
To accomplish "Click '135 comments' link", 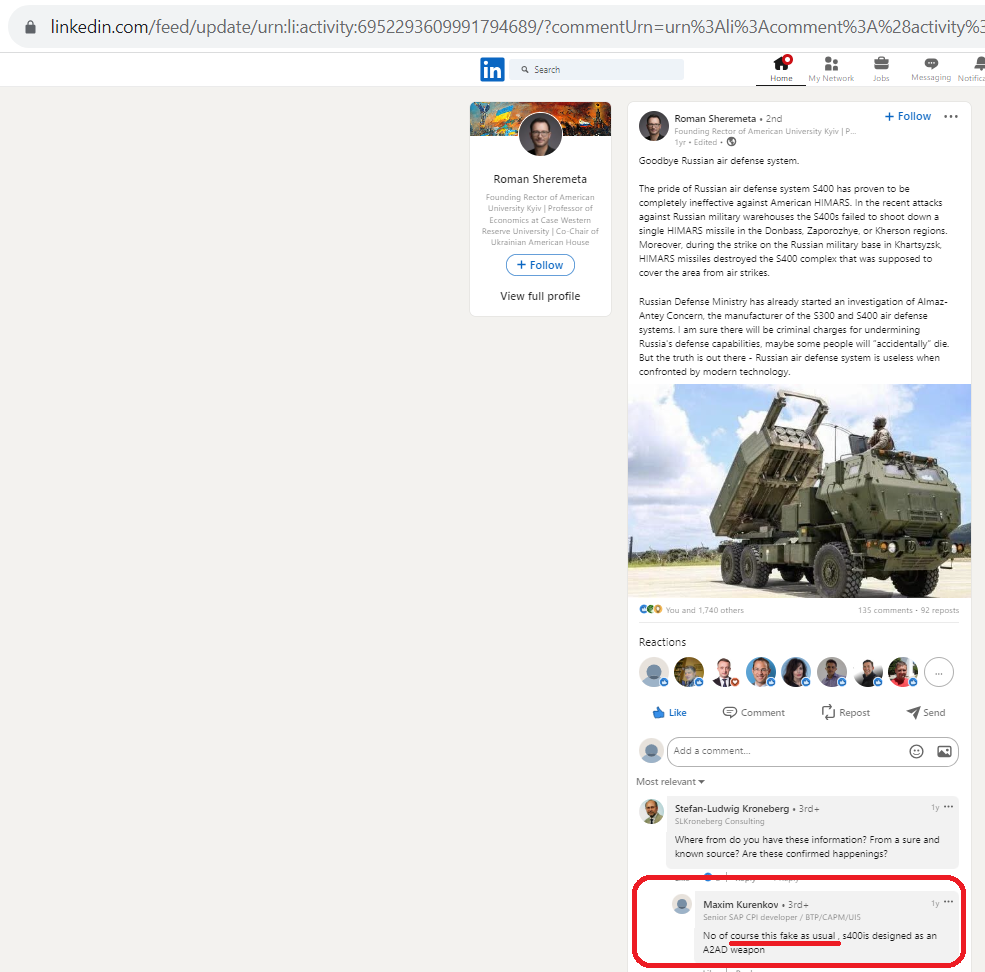I will point(885,610).
